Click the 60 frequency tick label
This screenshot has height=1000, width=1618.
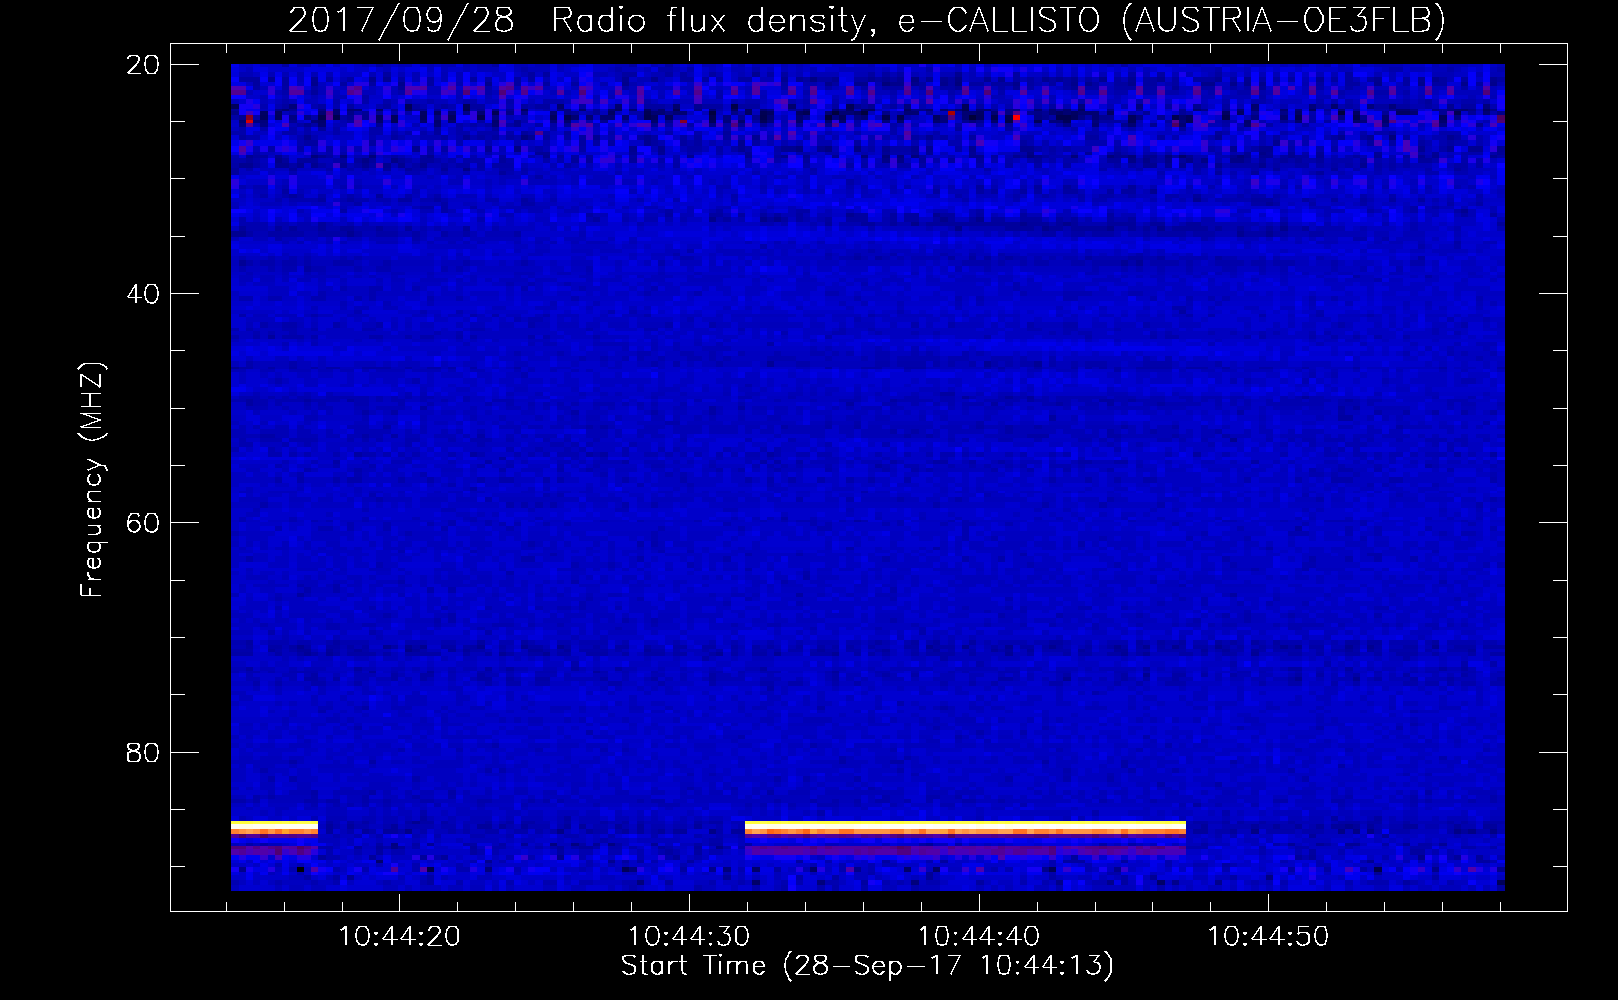click(143, 523)
